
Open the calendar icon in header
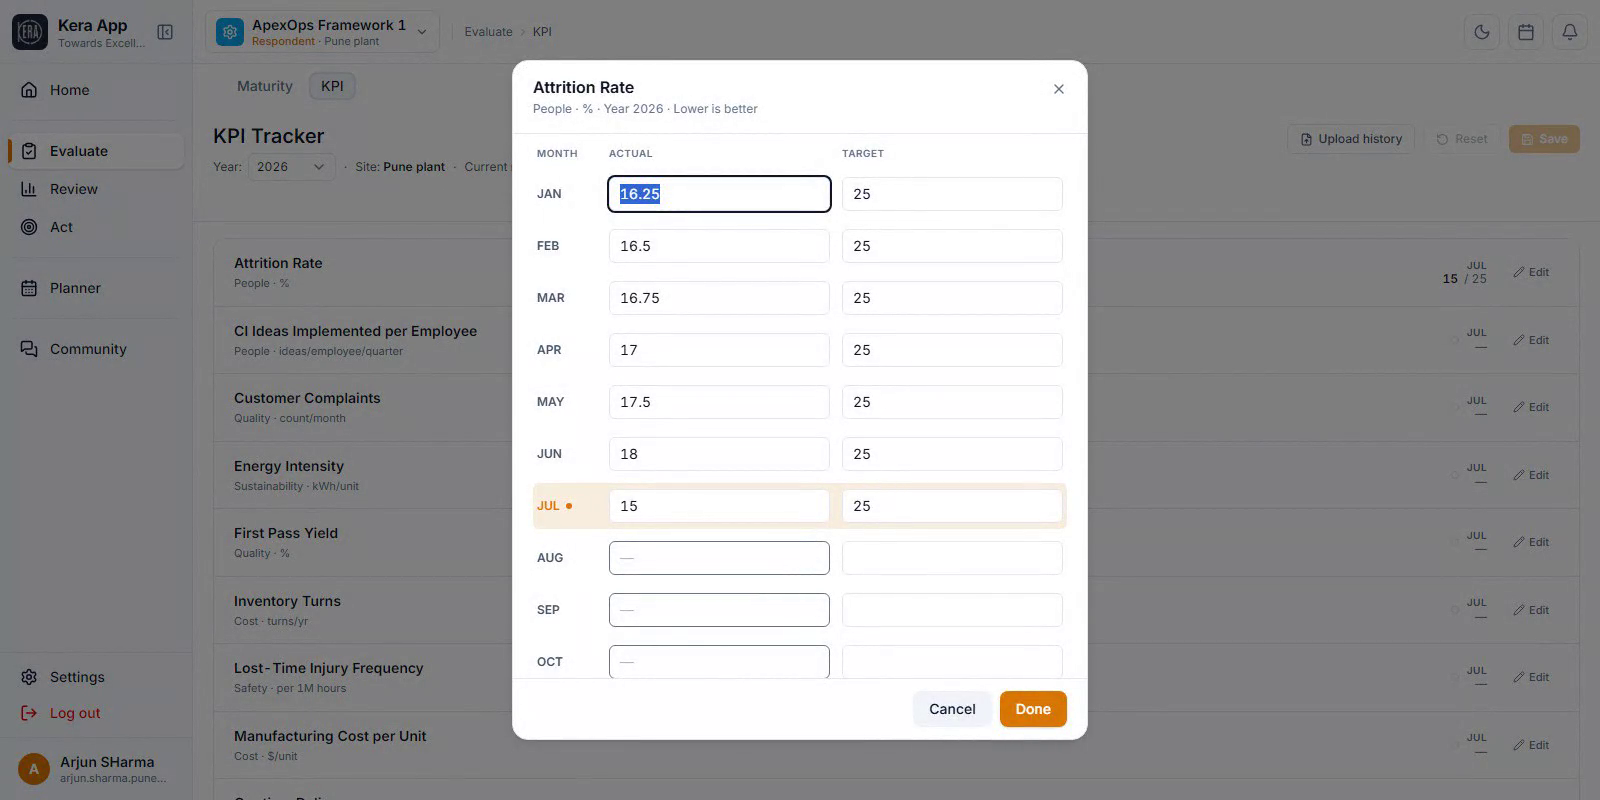1526,32
